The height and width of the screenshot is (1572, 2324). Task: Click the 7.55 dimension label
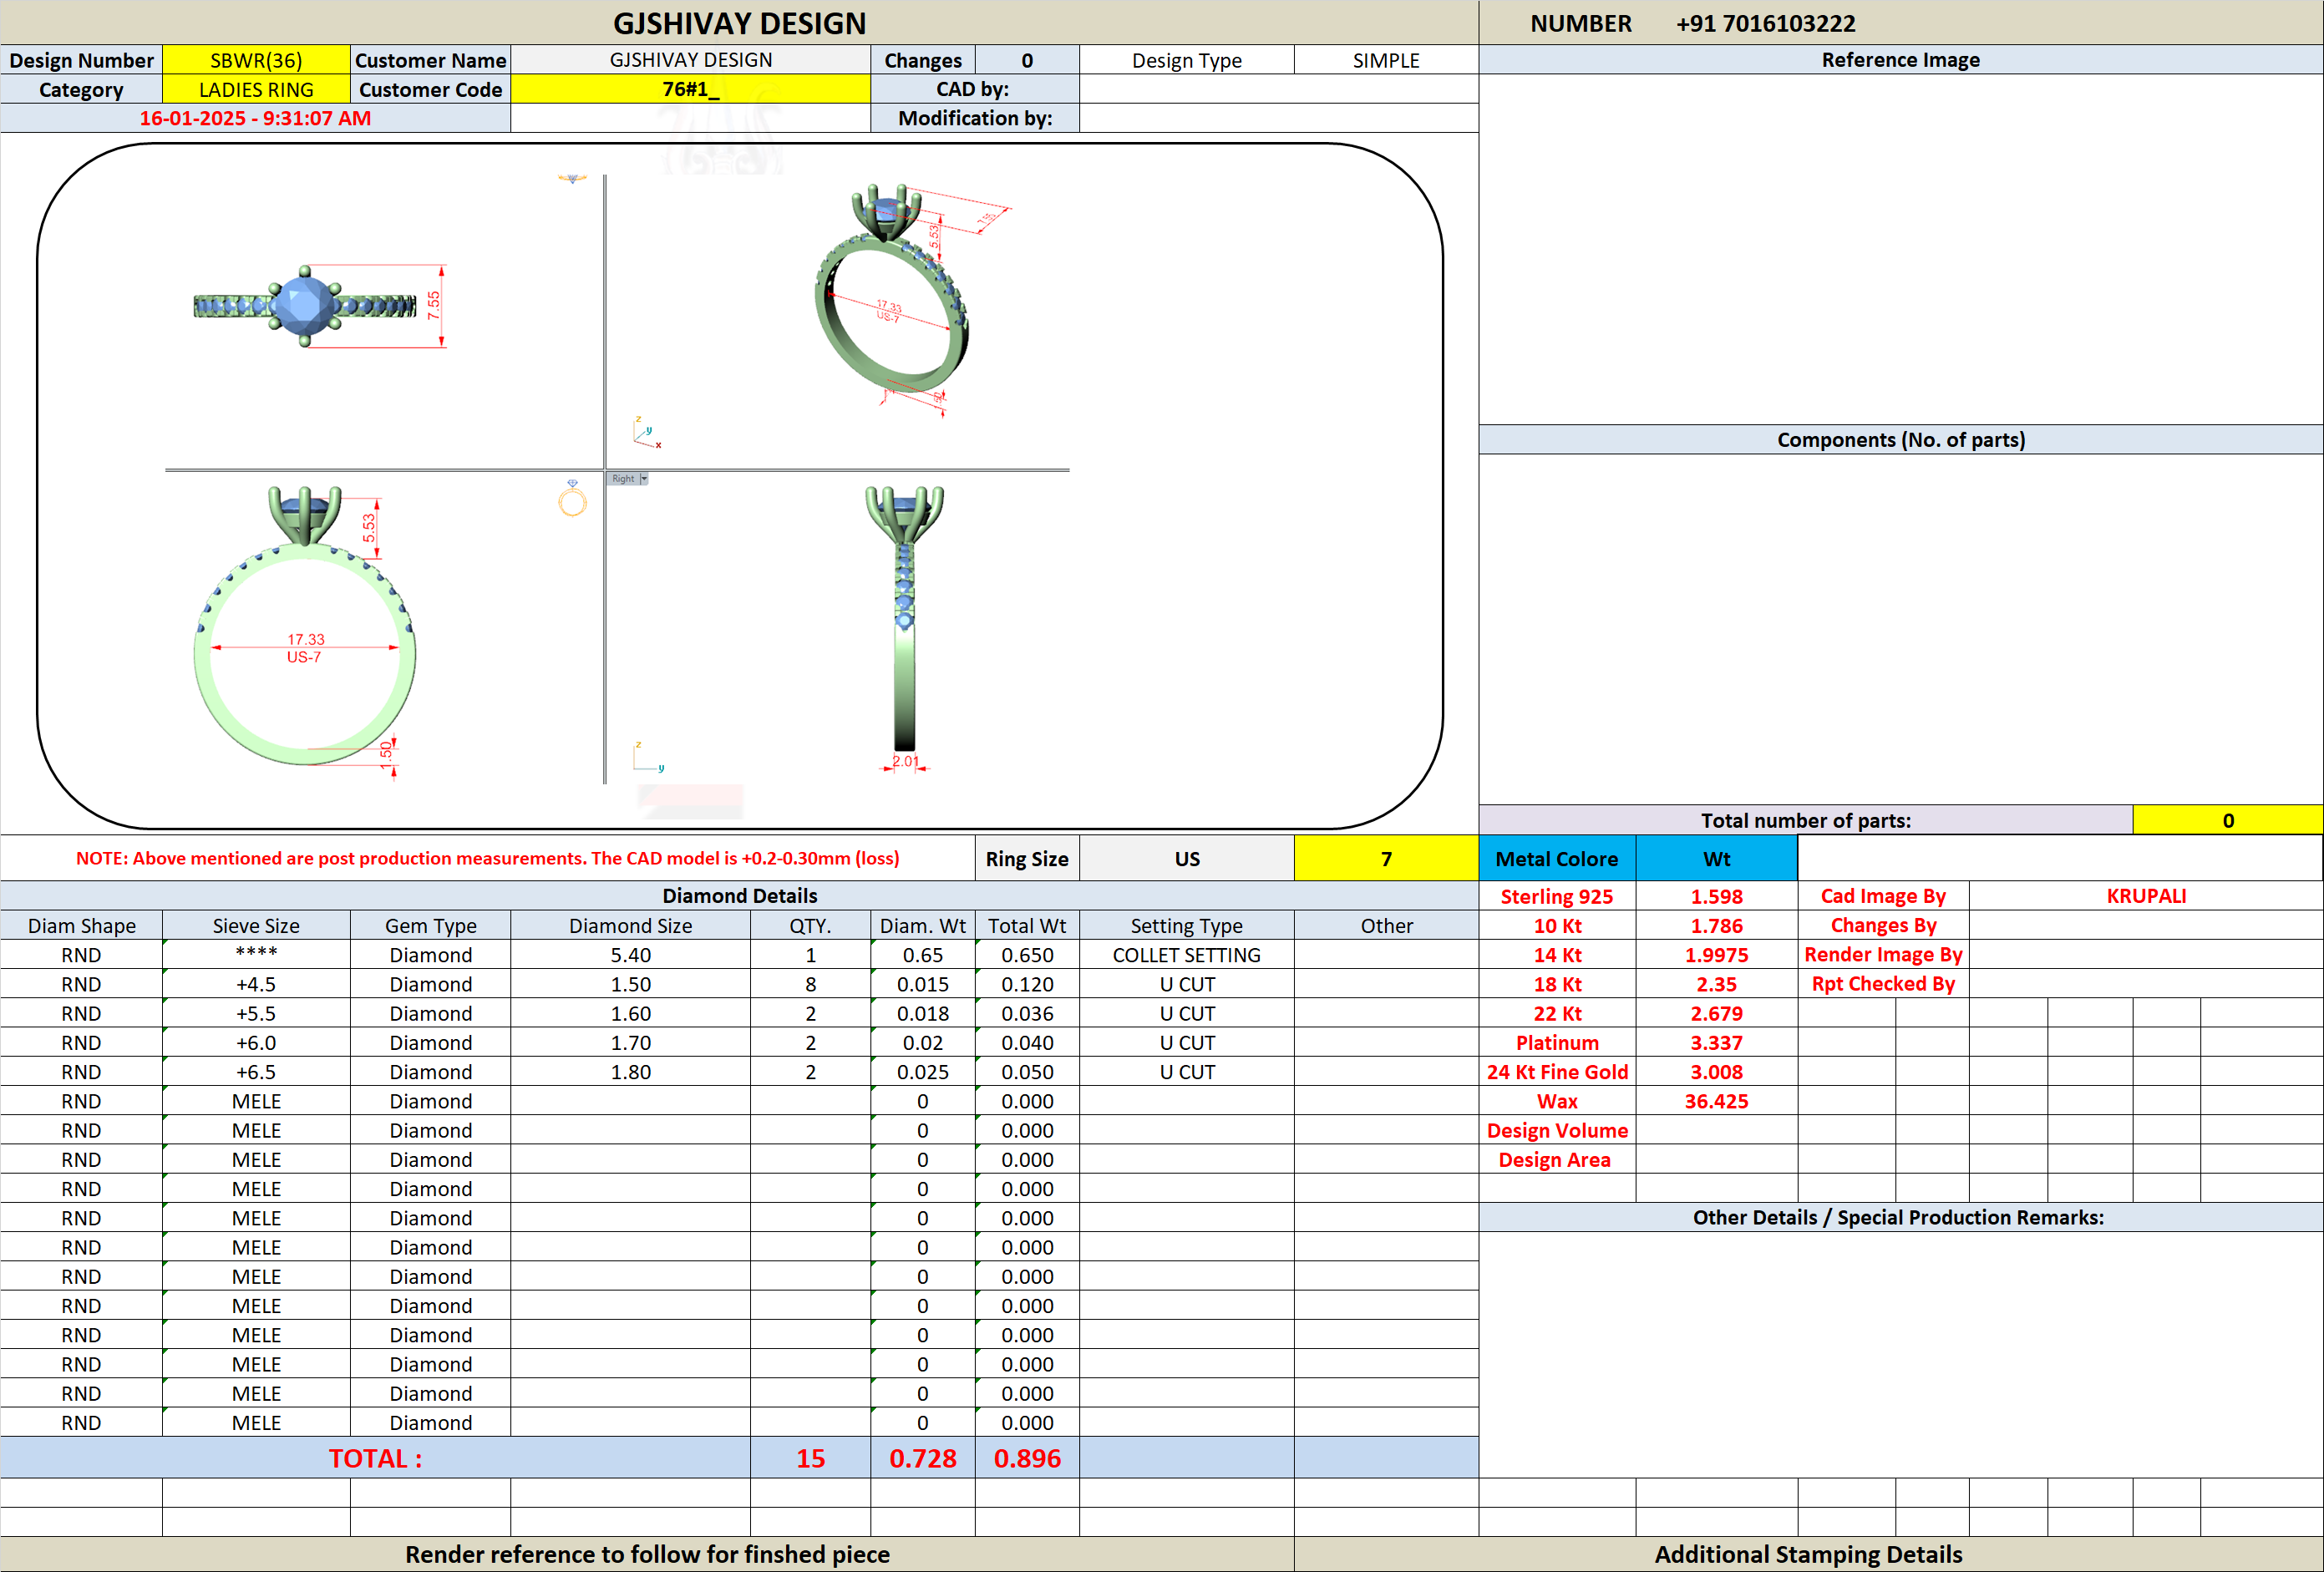pos(433,305)
